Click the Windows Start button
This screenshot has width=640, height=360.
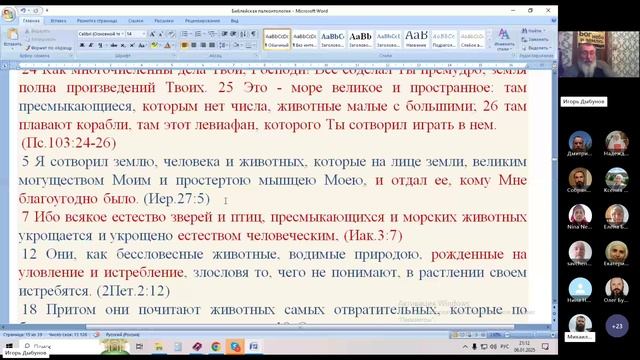pos(9,347)
